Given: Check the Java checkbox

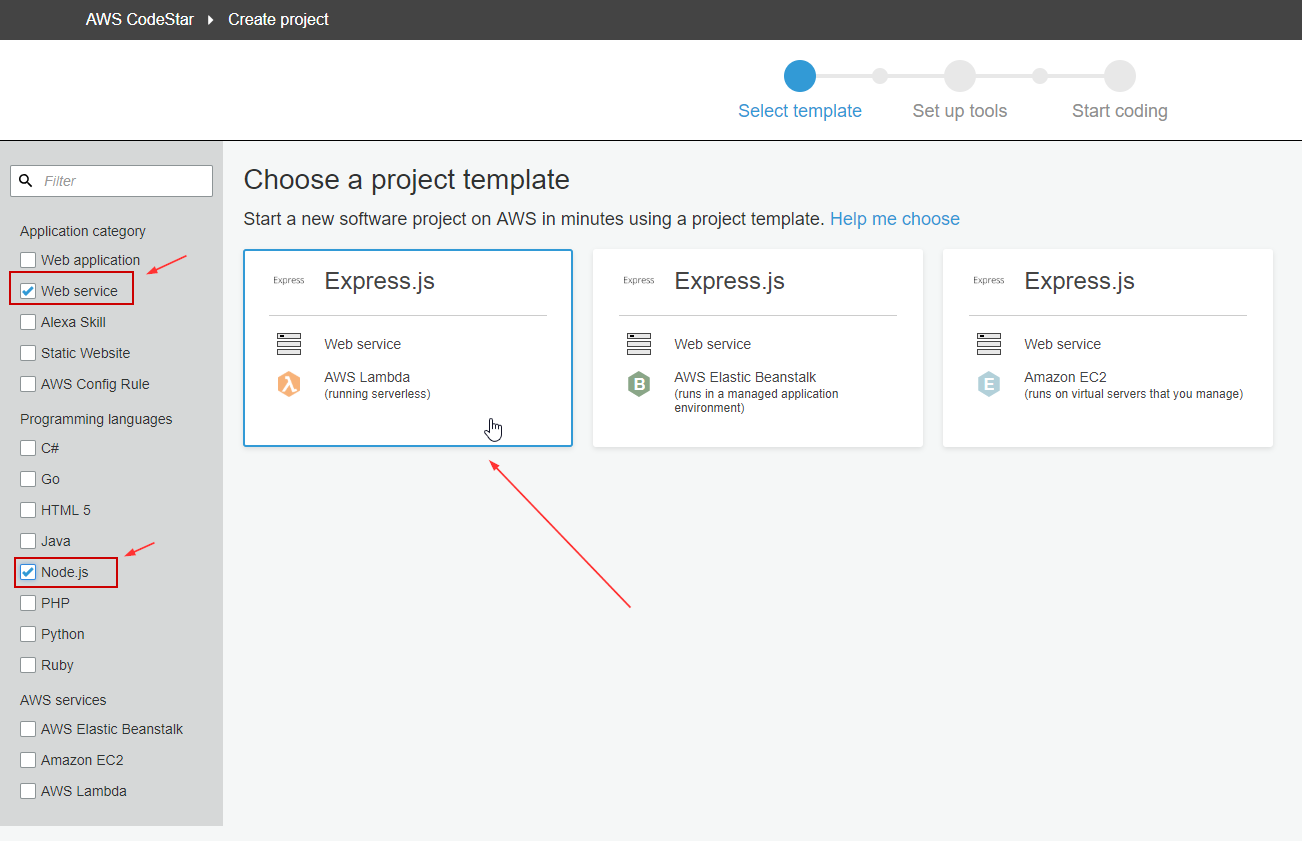Looking at the screenshot, I should 28,541.
